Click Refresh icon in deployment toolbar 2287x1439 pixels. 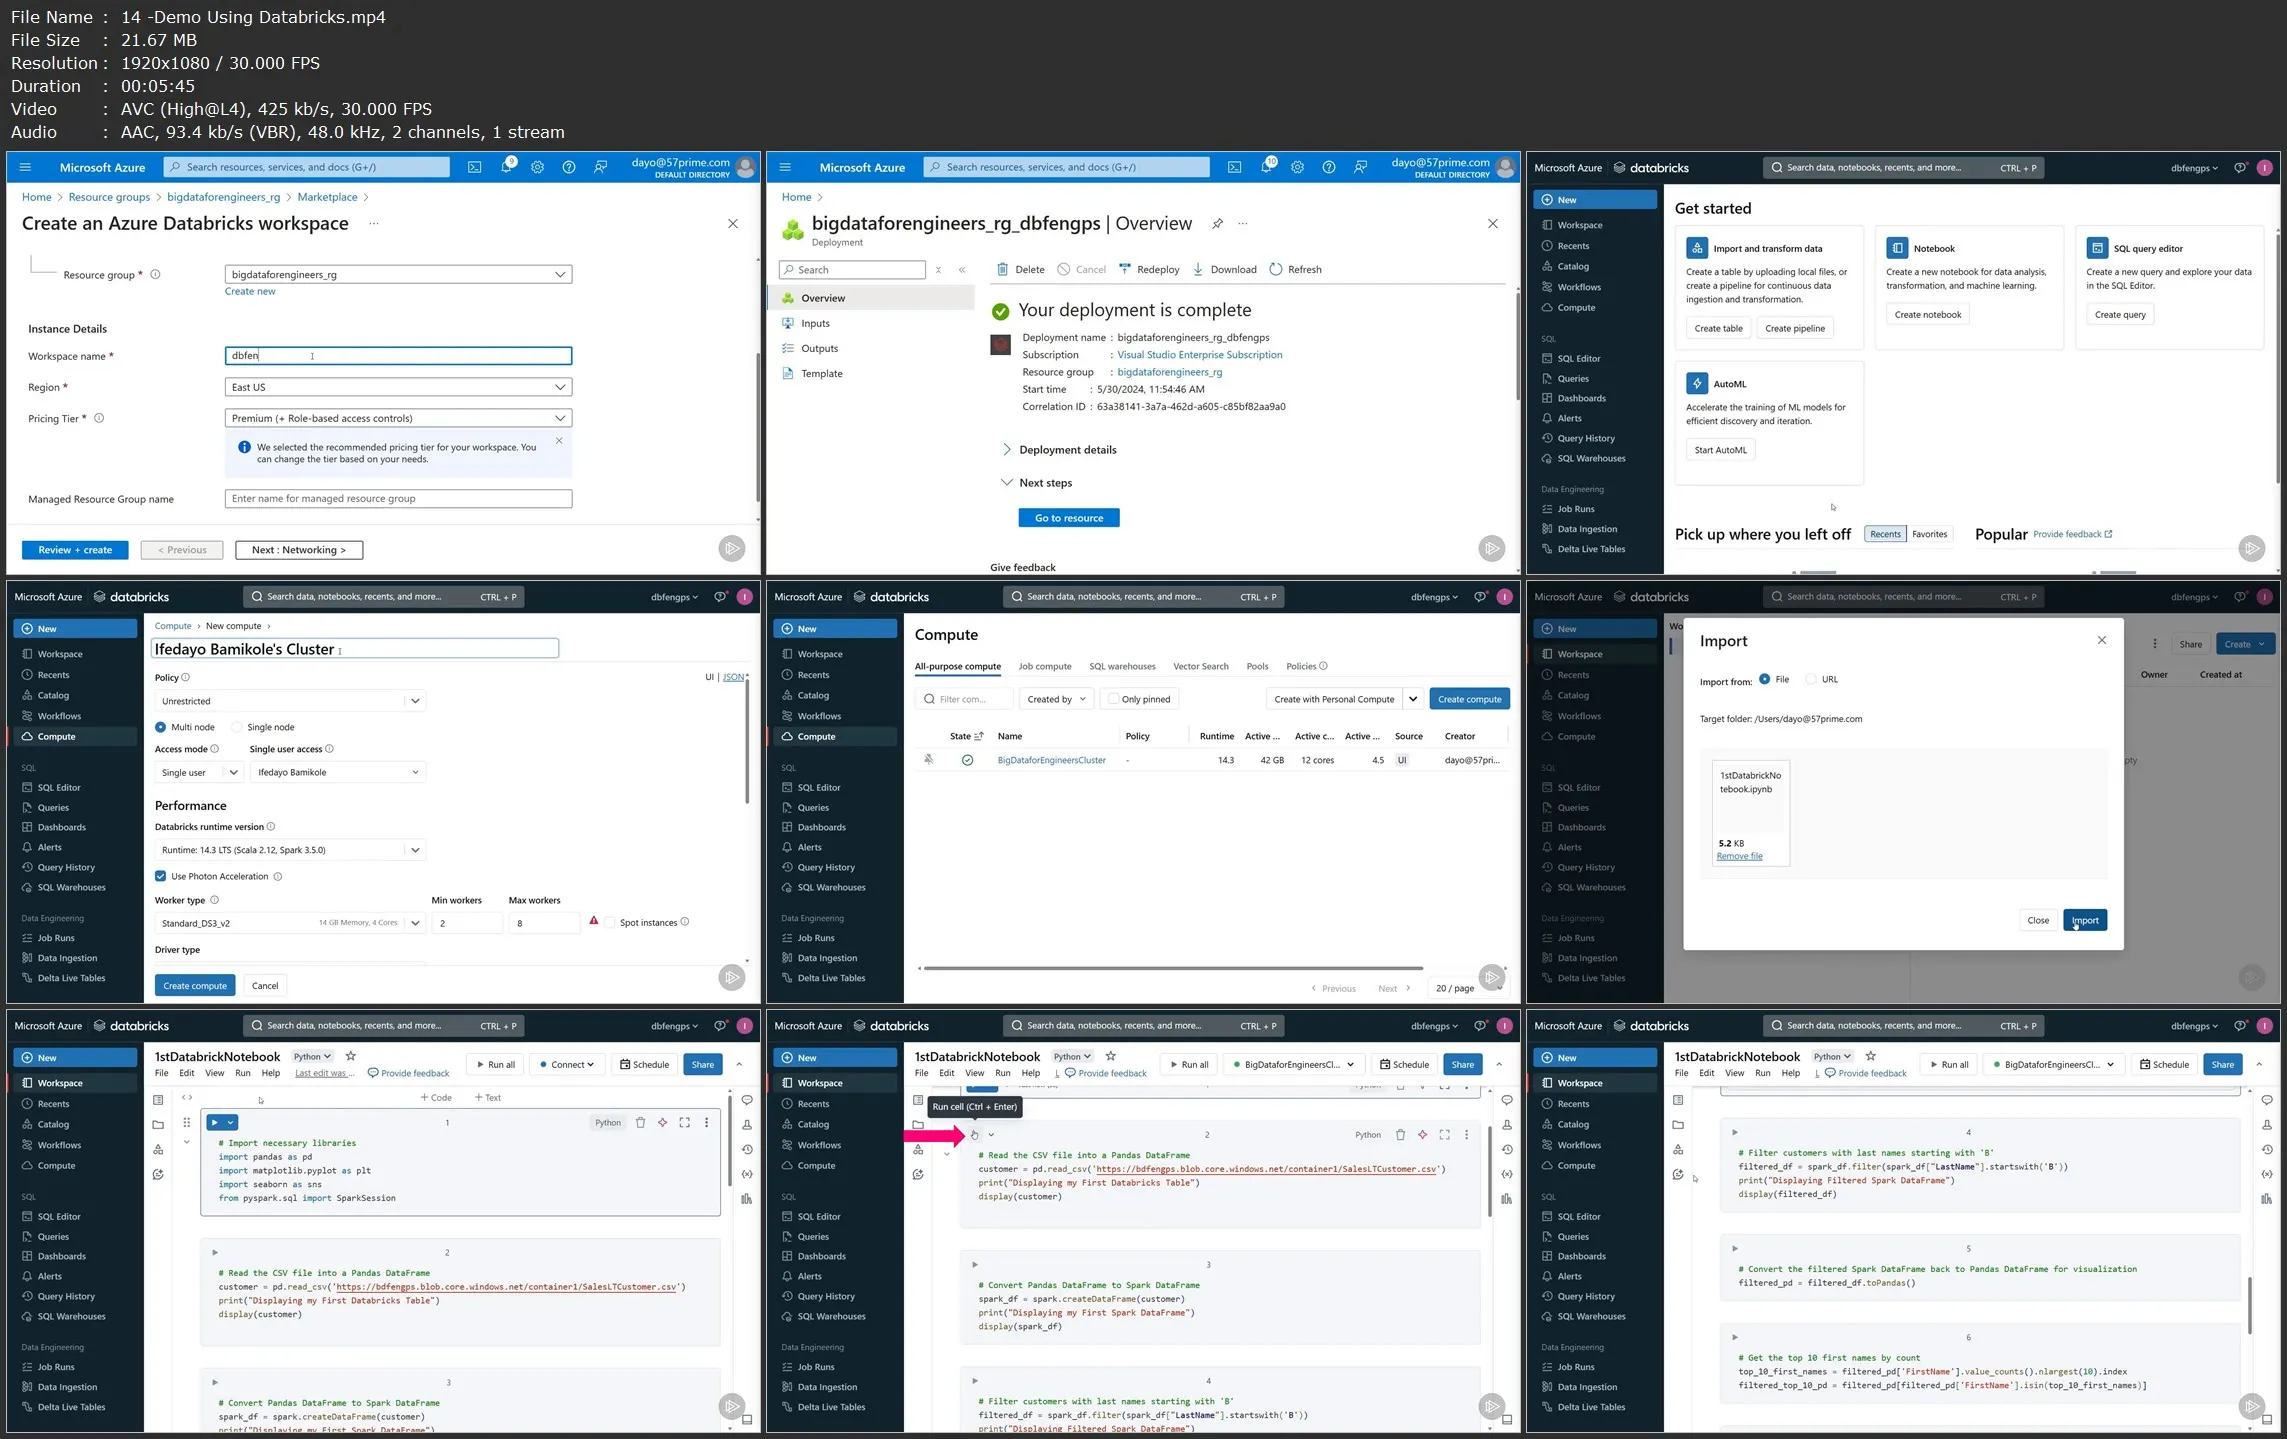pos(1275,269)
